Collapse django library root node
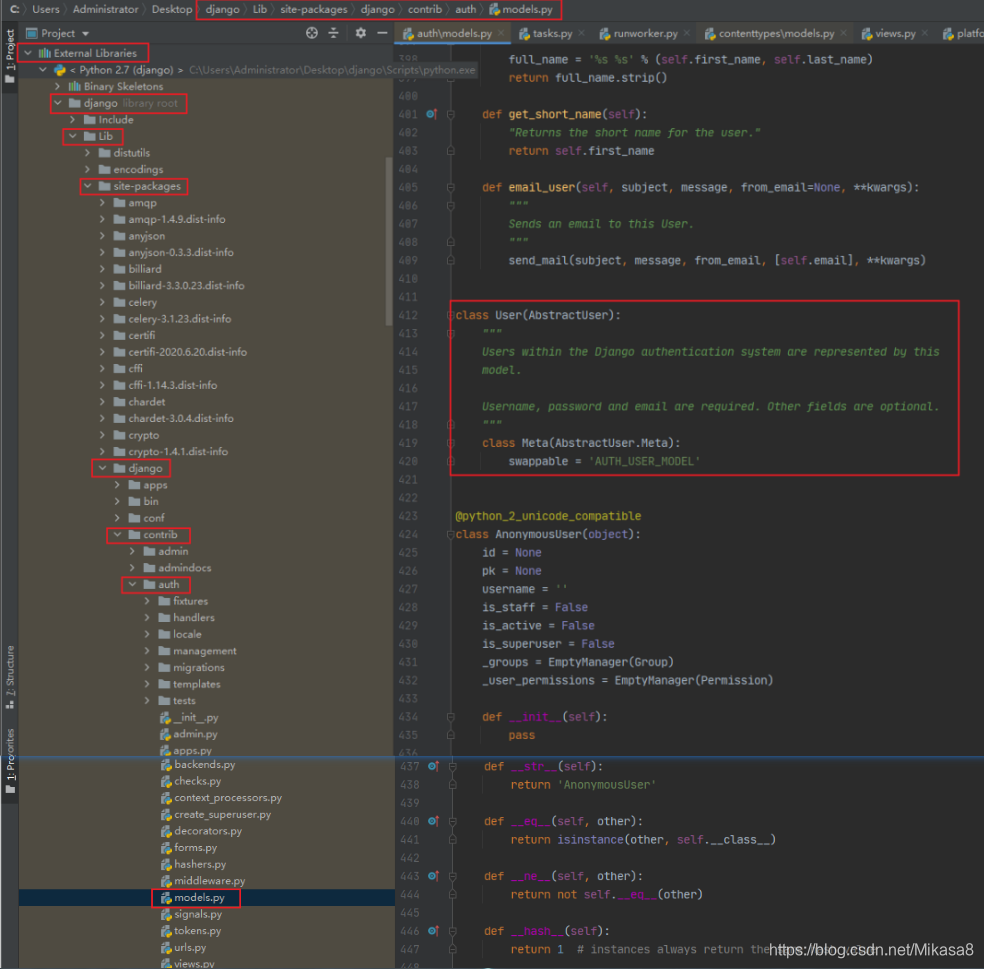Image resolution: width=984 pixels, height=969 pixels. [58, 103]
